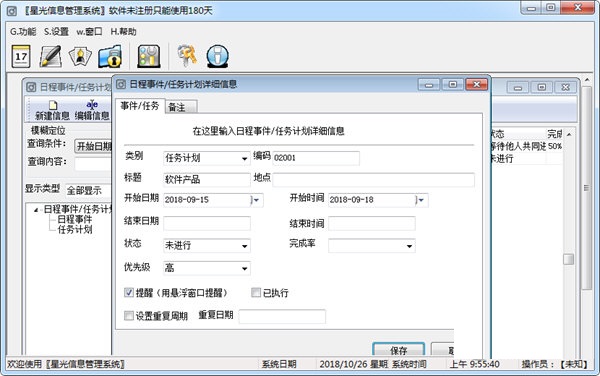Select 任务计划 in the tree
600x376 pixels.
coord(75,230)
